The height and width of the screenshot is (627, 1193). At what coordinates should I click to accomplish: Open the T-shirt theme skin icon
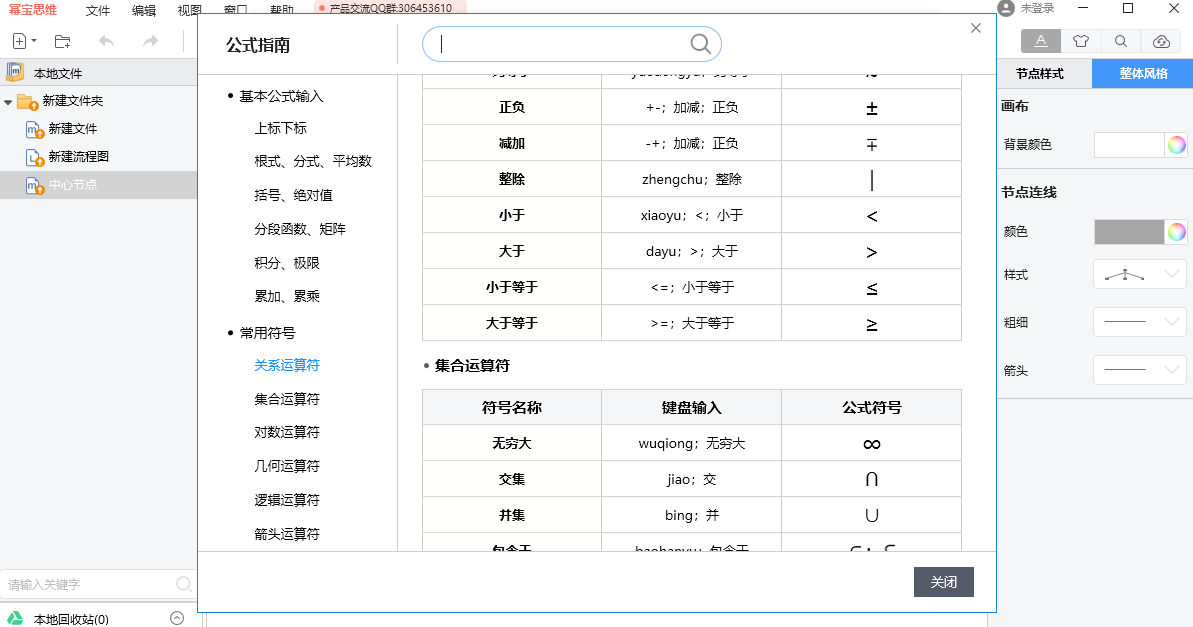coord(1081,41)
